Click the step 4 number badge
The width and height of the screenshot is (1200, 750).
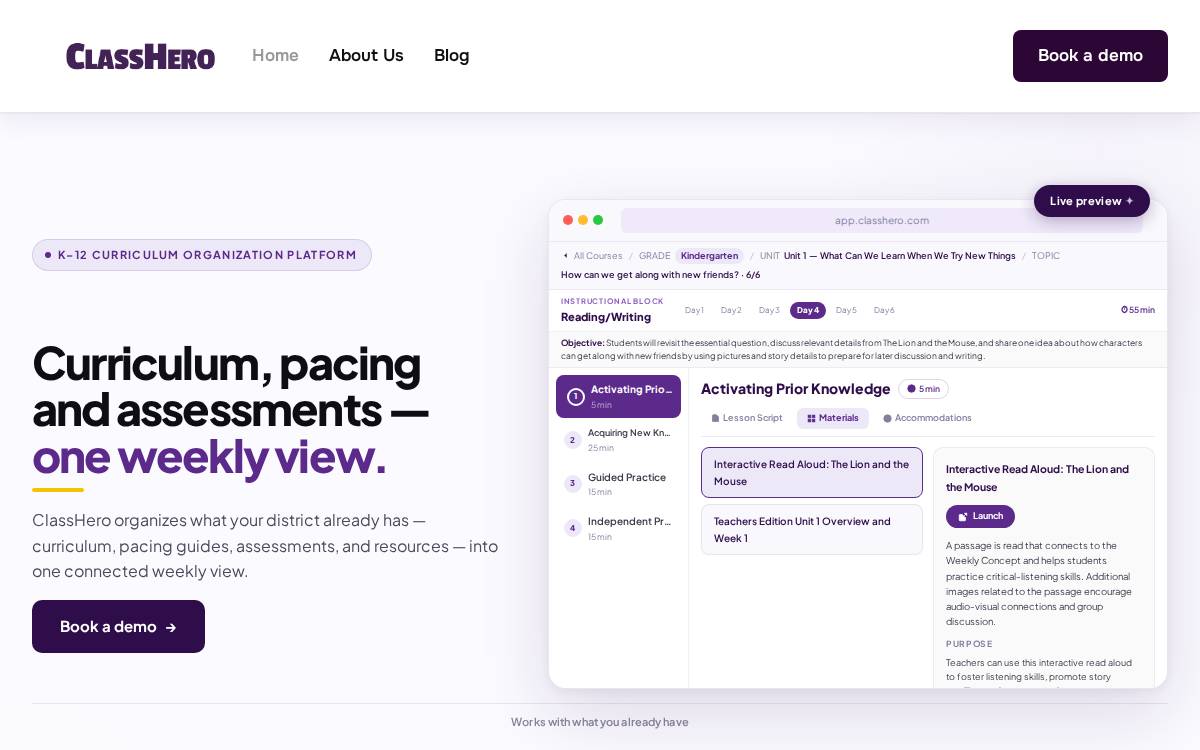572,528
